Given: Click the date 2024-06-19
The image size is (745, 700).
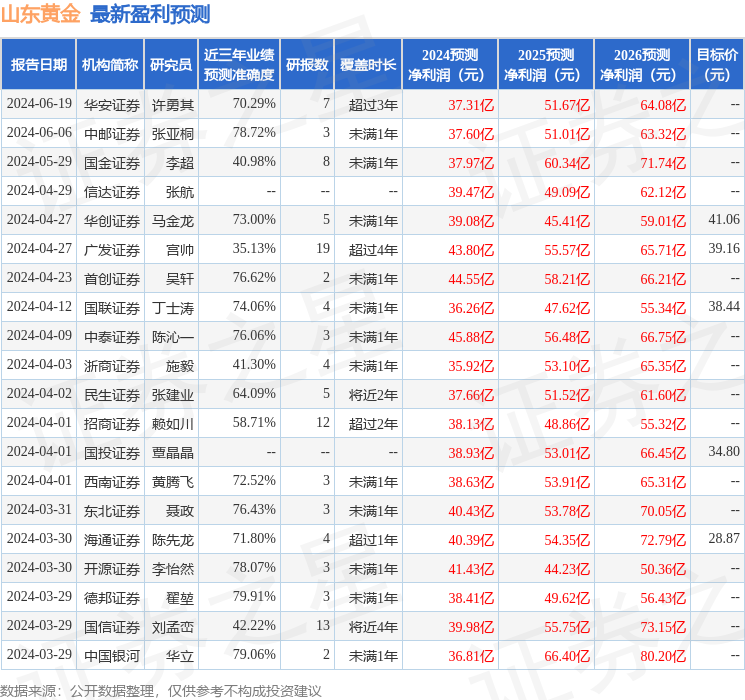Looking at the screenshot, I should pos(39,104).
